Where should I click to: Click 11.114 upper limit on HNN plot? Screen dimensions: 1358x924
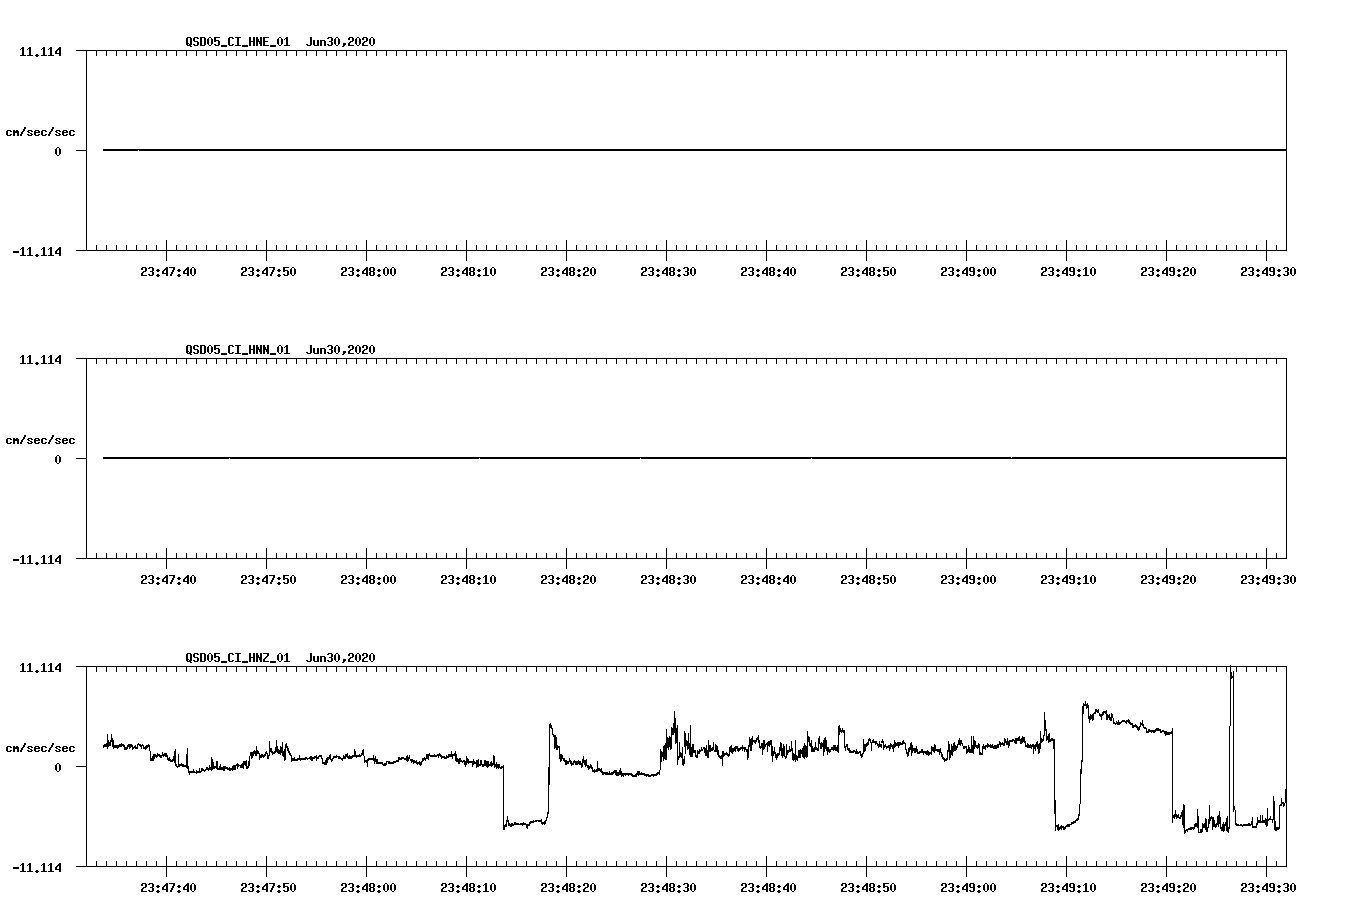click(x=40, y=359)
